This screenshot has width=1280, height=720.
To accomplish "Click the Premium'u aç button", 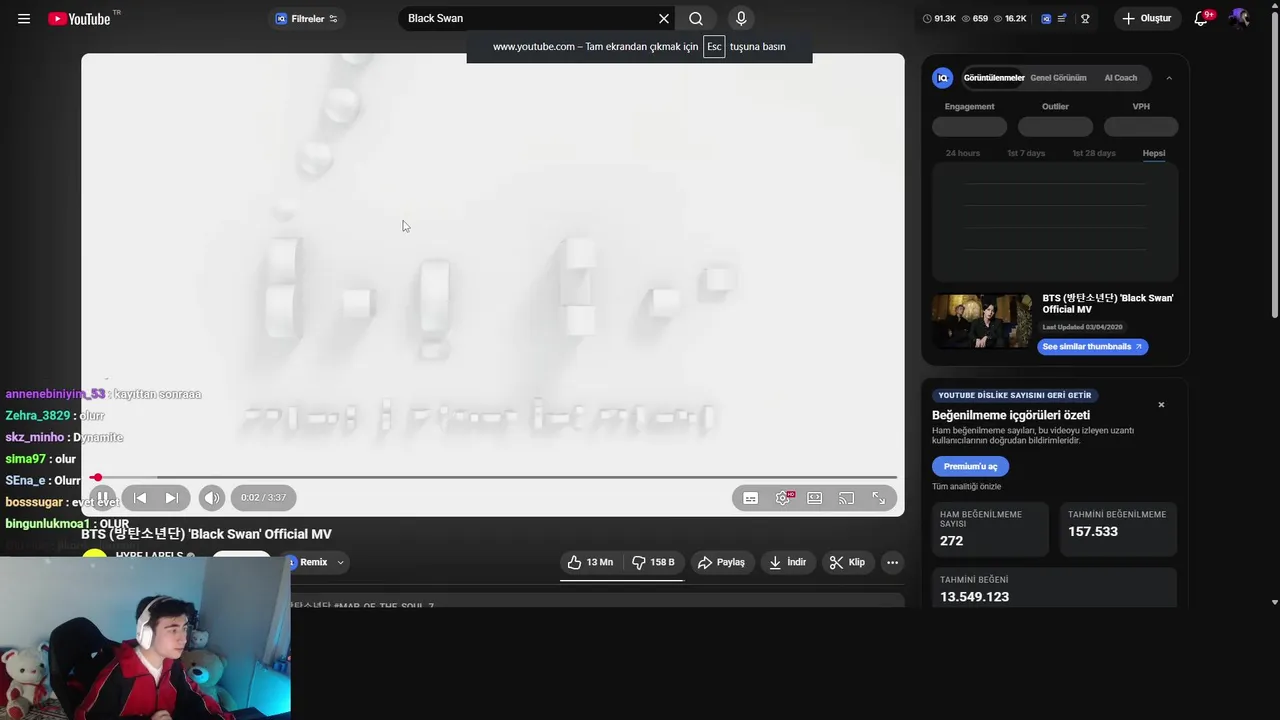I will pyautogui.click(x=970, y=466).
